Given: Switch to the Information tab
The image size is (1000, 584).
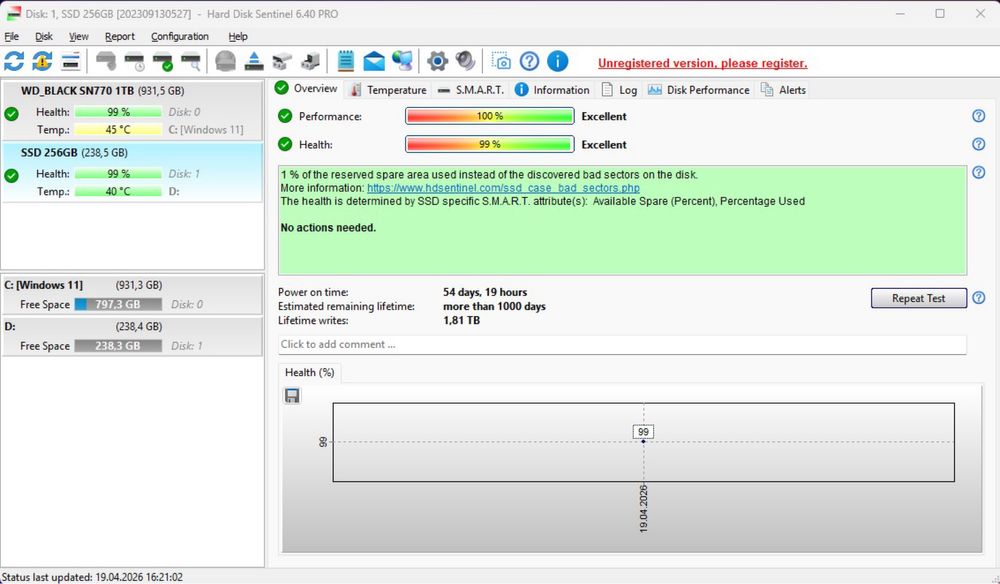Looking at the screenshot, I should click(552, 90).
